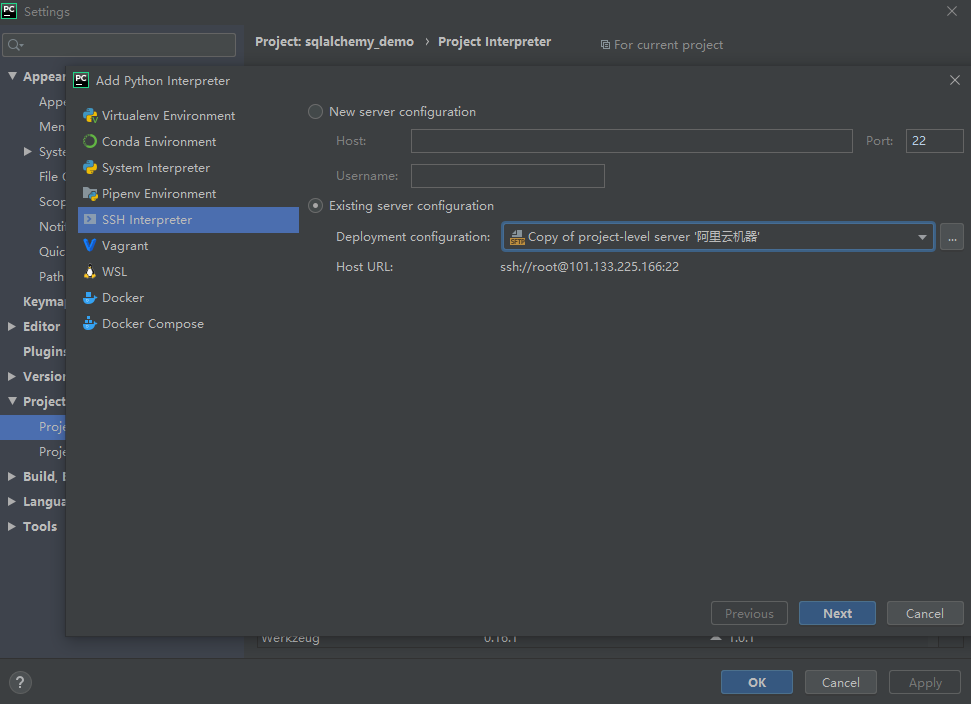Click the Port field showing 22
Screen dimensions: 971x704
[x=934, y=141]
